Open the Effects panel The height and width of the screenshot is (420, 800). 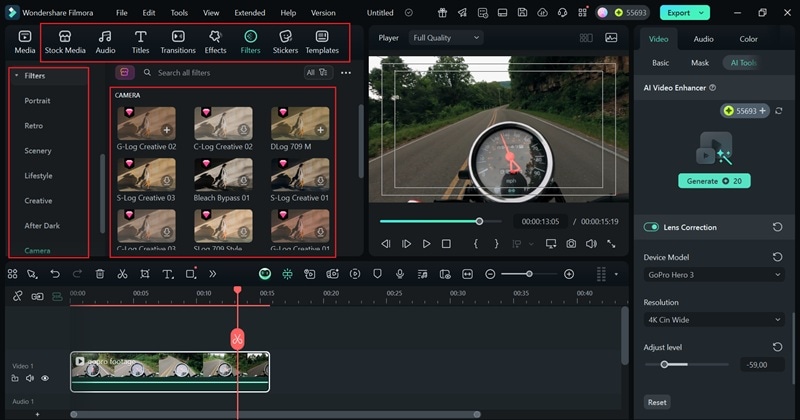215,42
